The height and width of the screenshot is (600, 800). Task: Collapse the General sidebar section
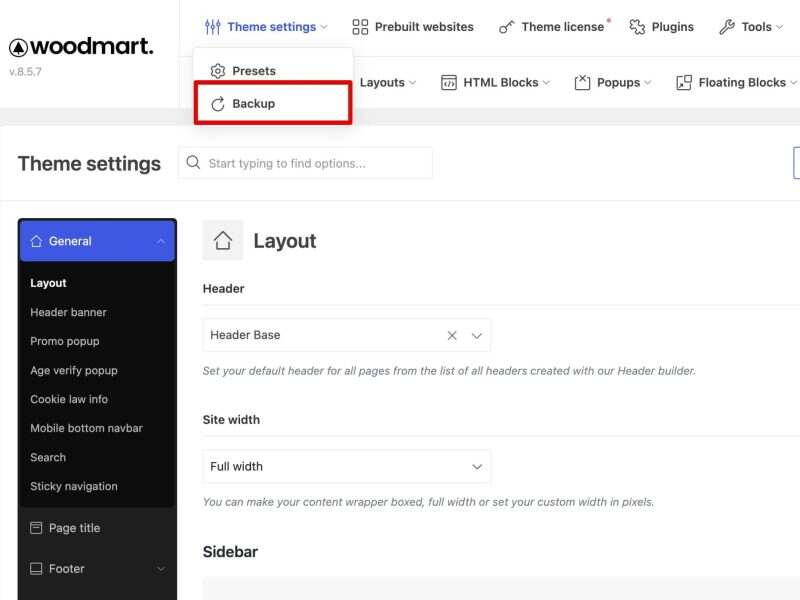click(161, 241)
